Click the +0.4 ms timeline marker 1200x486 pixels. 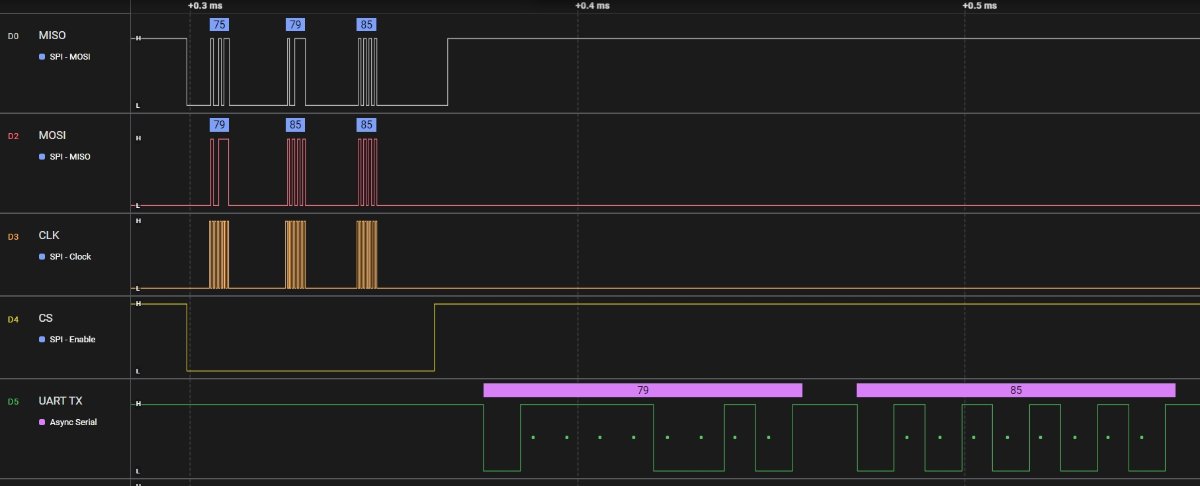pos(591,6)
